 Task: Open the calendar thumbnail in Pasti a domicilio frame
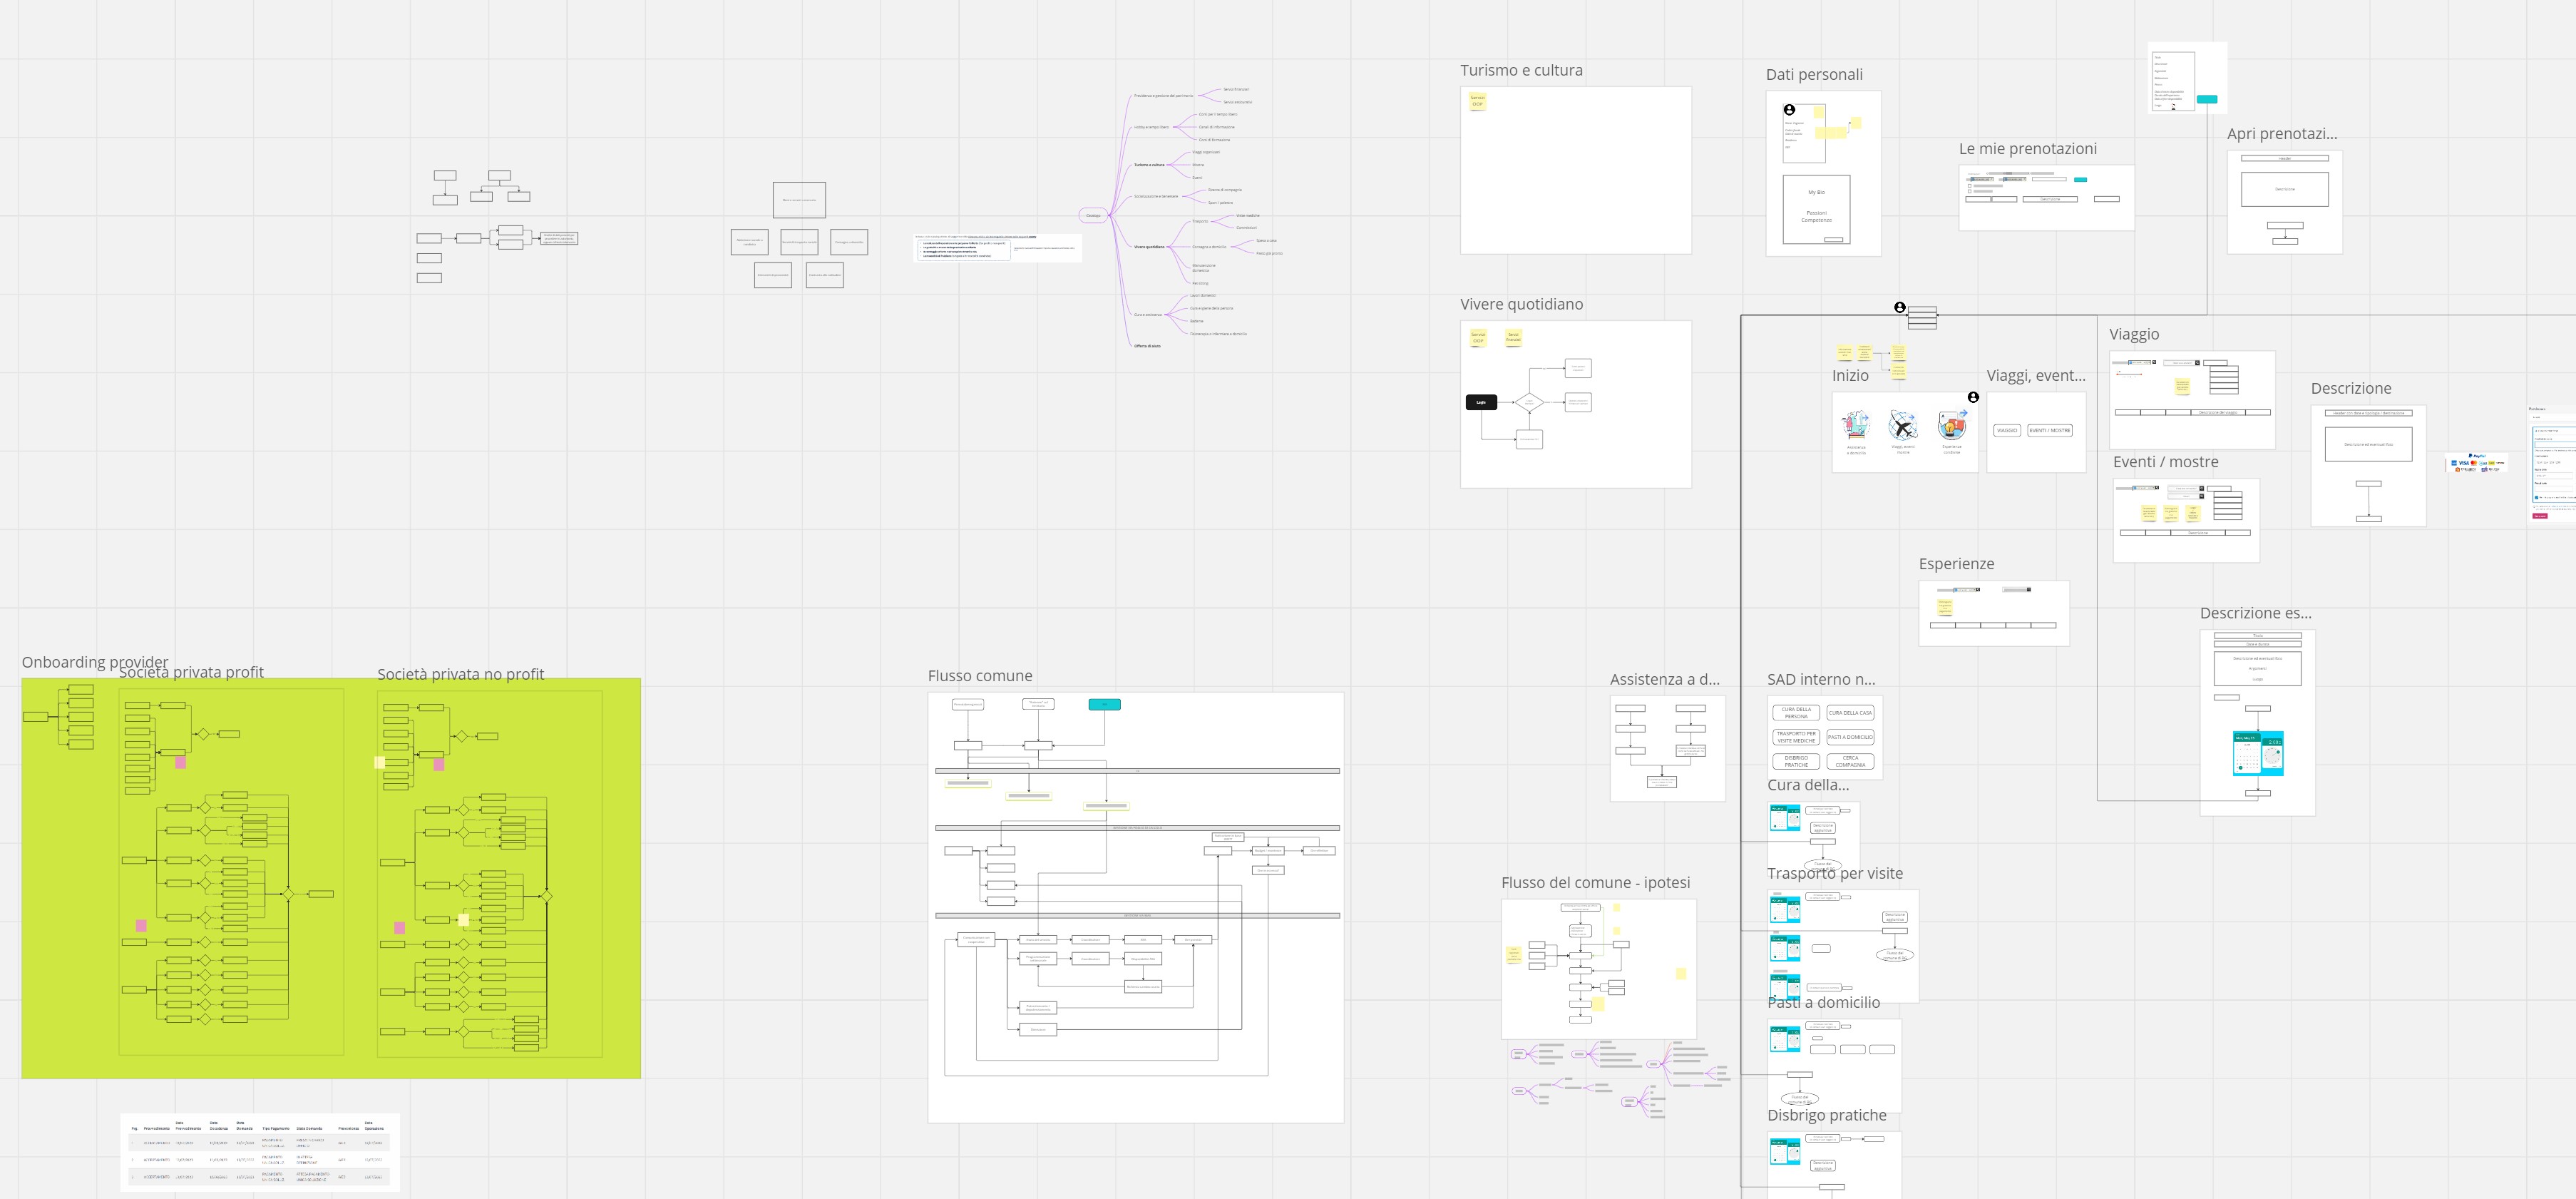click(x=1785, y=1038)
